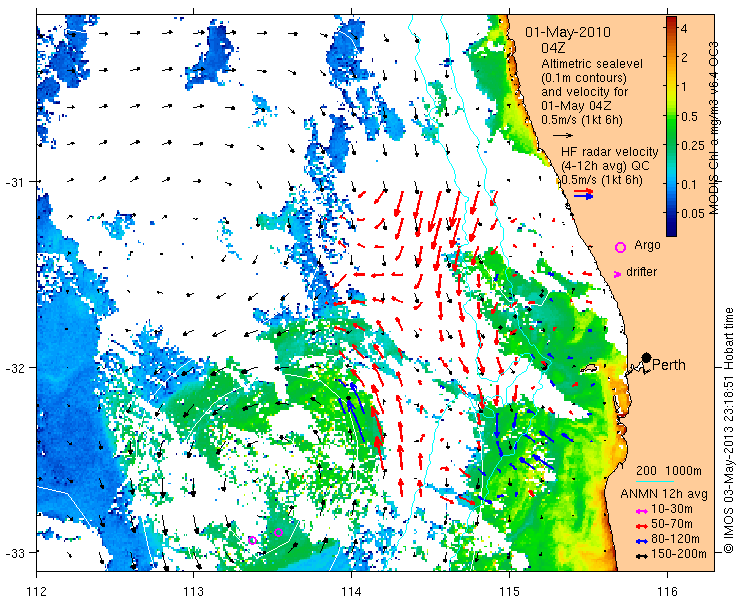
Task: Click the Argo legend label
Action: coord(647,245)
